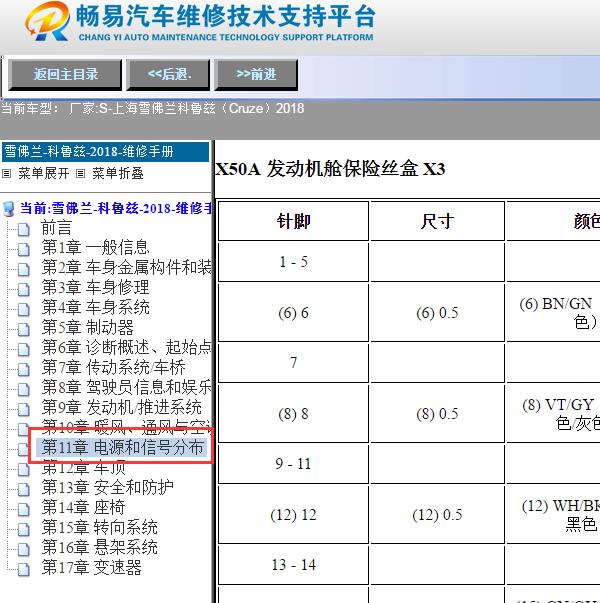Click the pin cell "9 - 11"

point(293,464)
